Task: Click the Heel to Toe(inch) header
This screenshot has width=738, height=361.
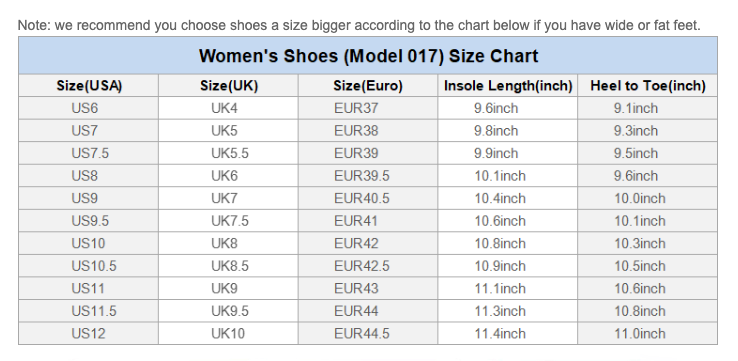Action: coord(648,86)
